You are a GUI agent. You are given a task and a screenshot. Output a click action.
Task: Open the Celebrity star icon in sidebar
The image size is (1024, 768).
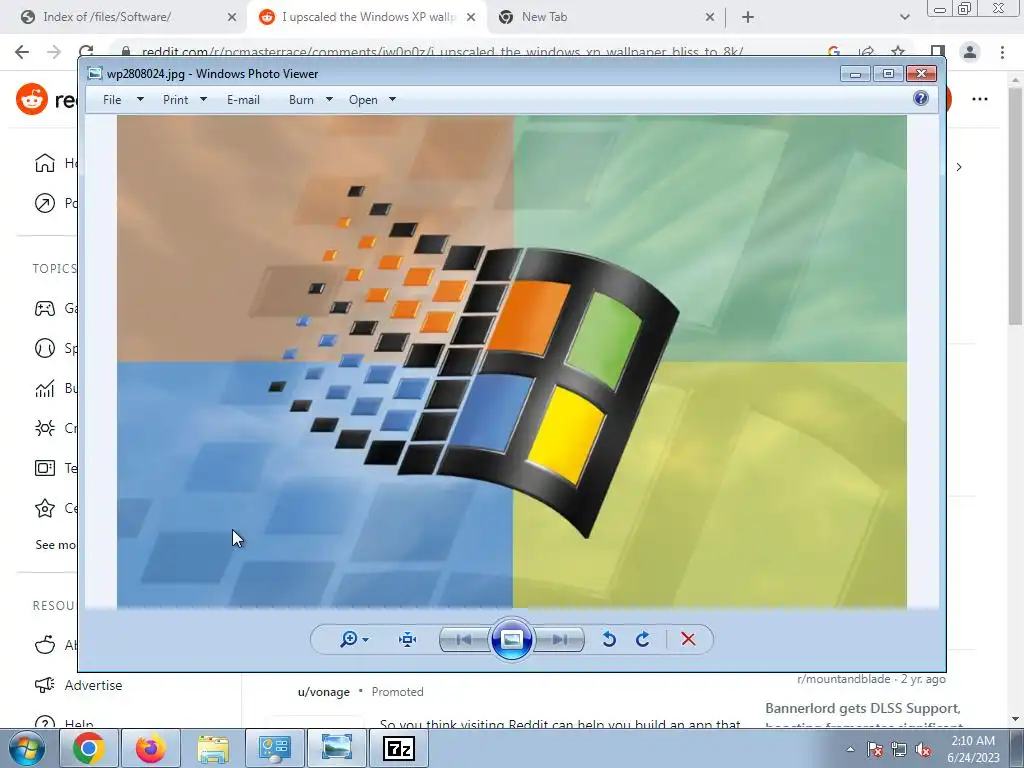(x=44, y=507)
